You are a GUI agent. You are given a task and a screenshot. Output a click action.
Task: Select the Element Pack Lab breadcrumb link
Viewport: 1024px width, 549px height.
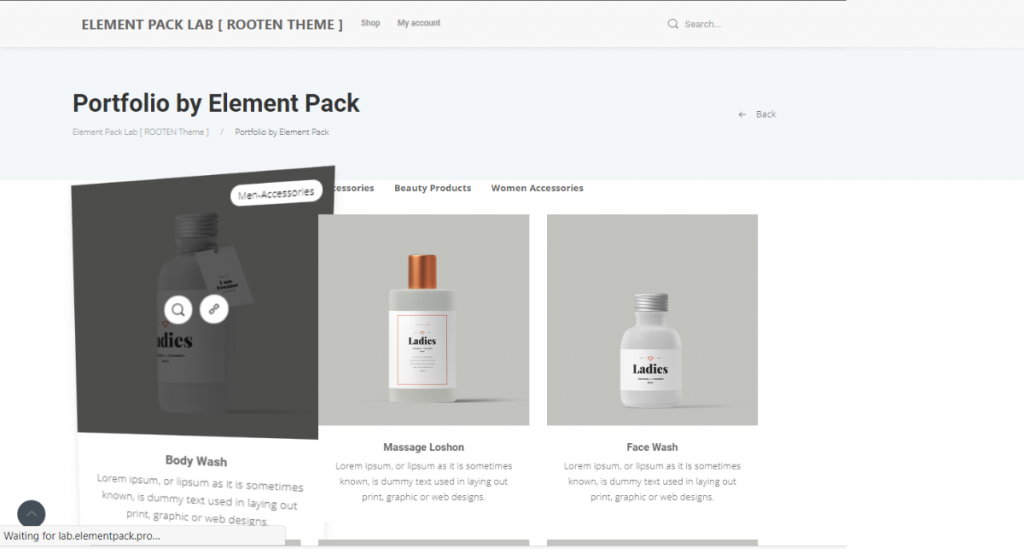pos(140,132)
